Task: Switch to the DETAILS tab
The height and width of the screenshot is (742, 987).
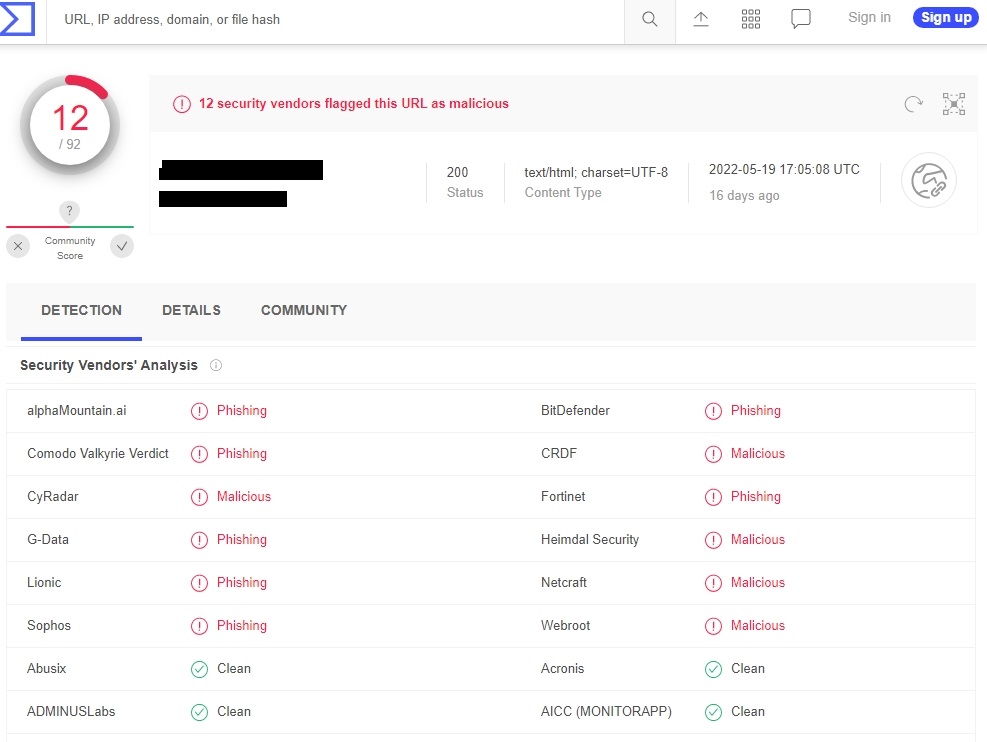Action: point(191,310)
